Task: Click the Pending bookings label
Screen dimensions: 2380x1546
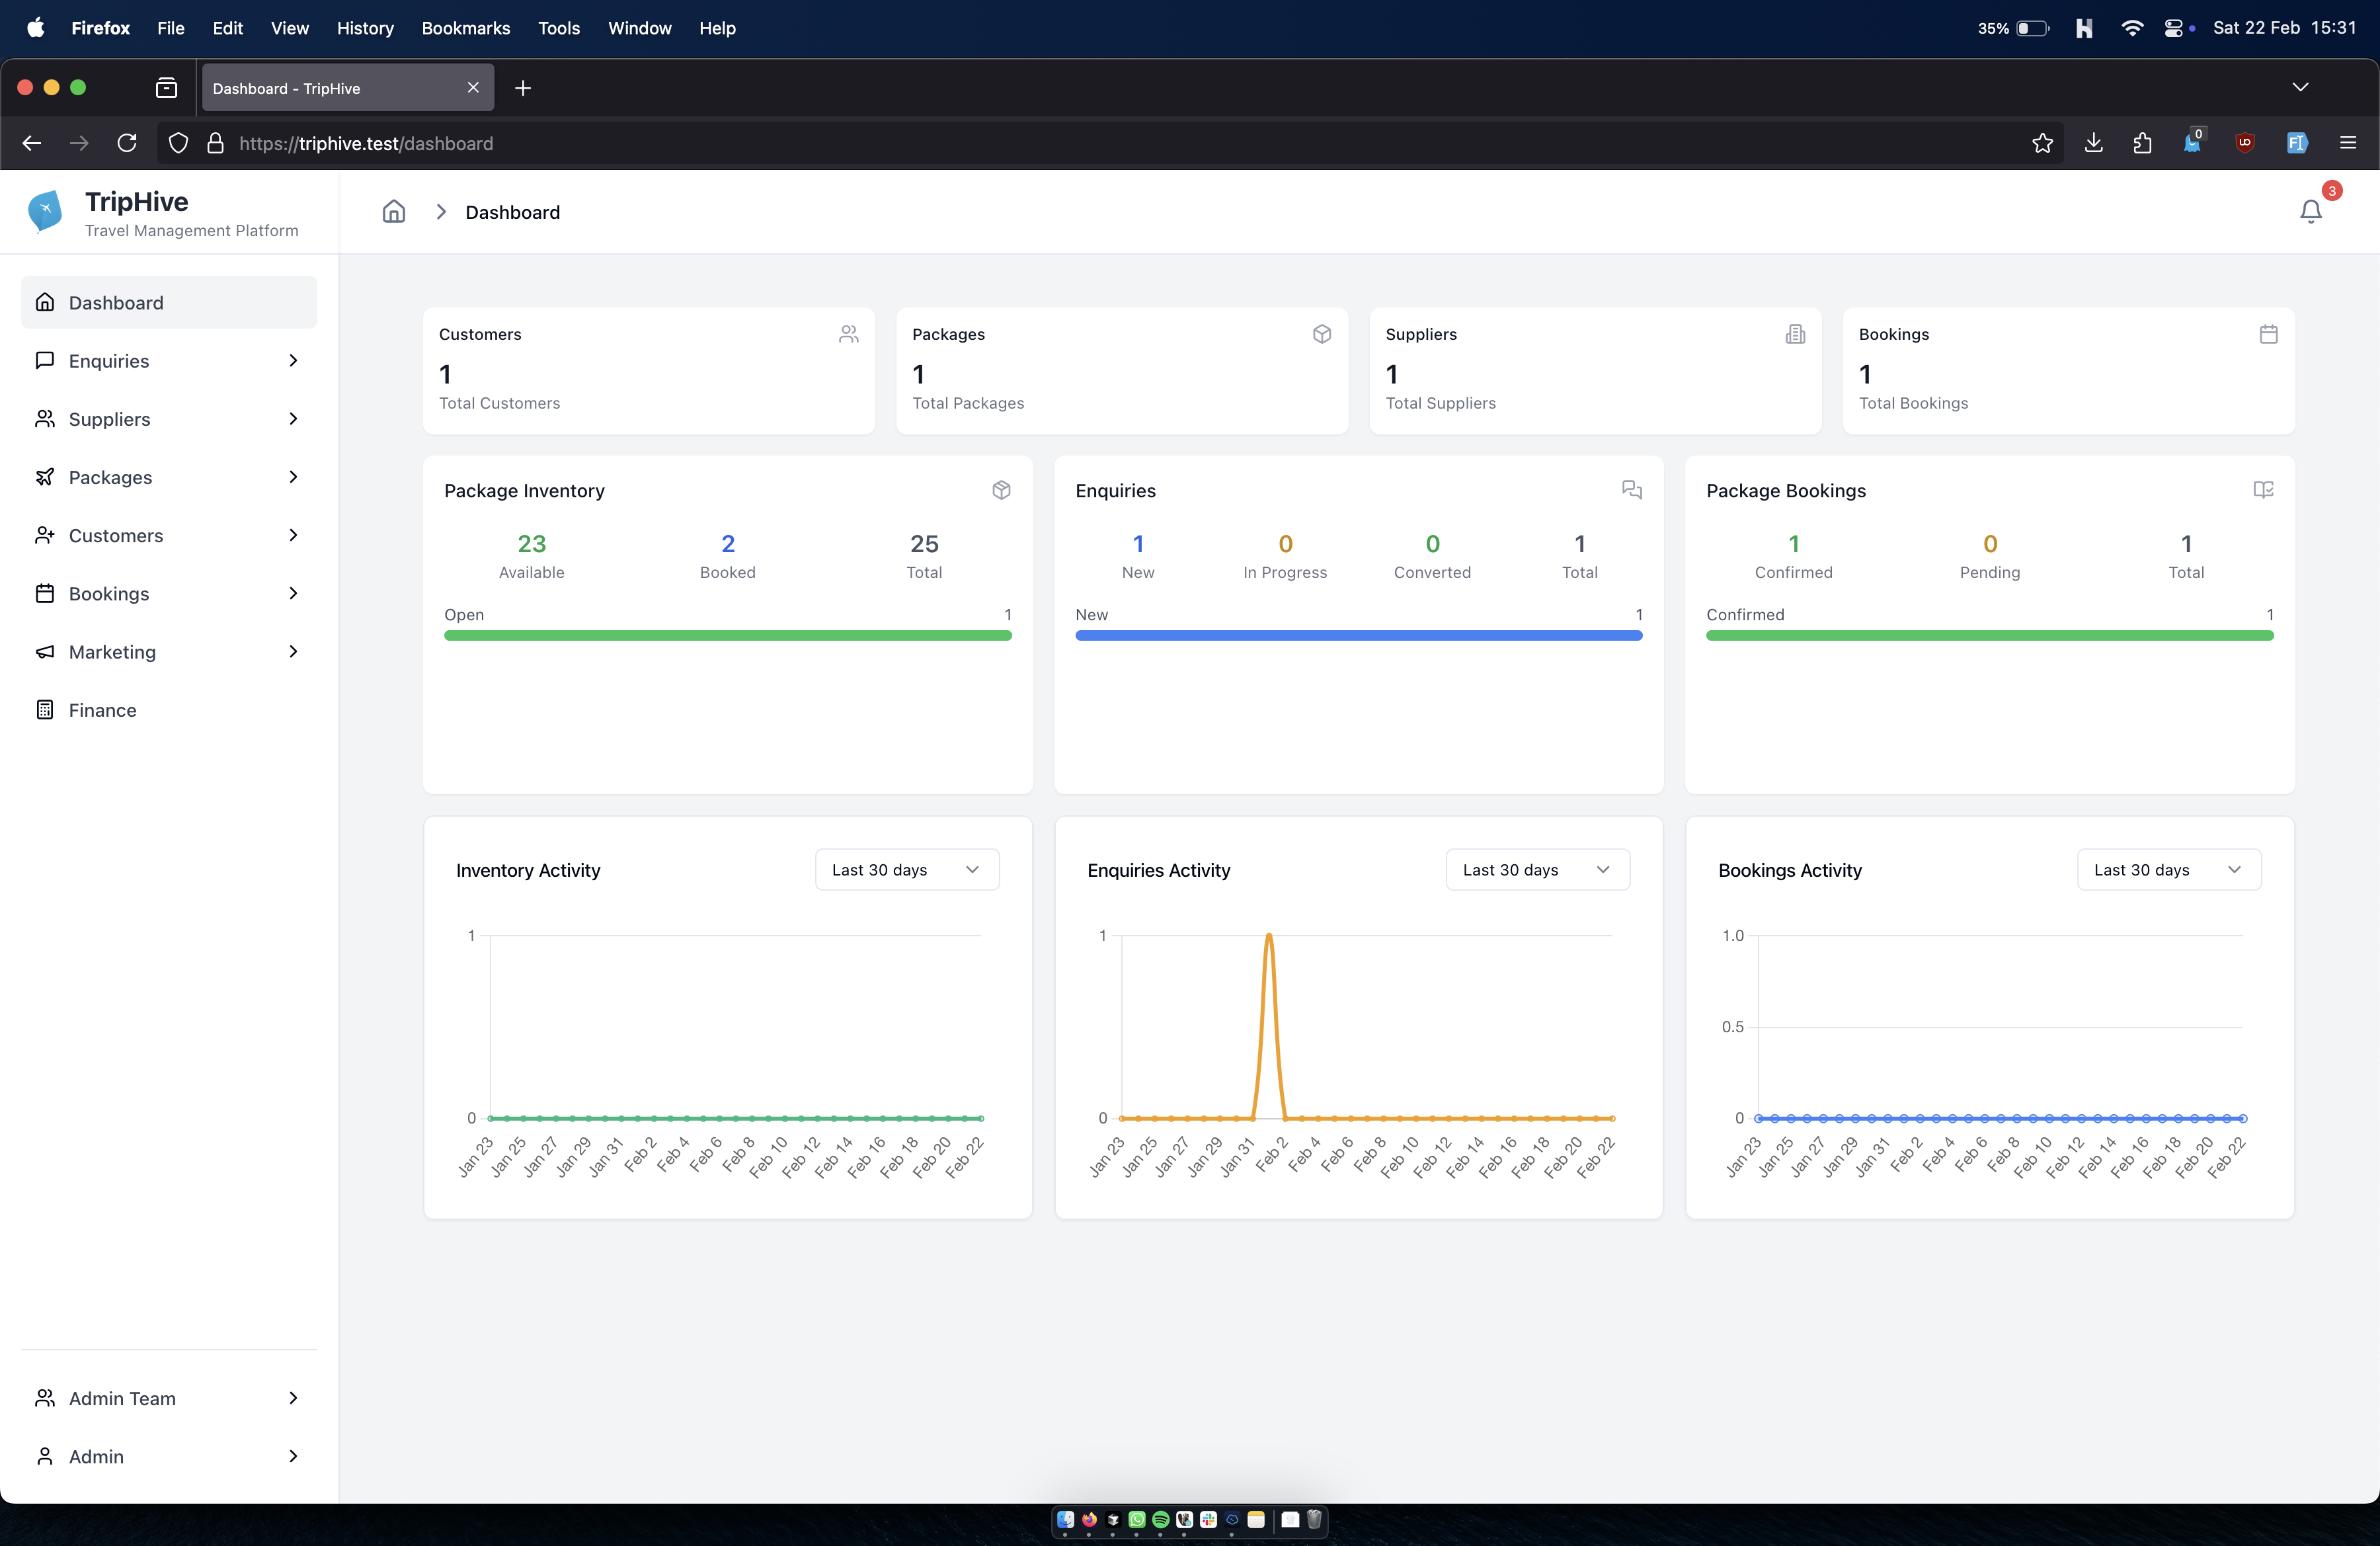Action: [x=1989, y=572]
